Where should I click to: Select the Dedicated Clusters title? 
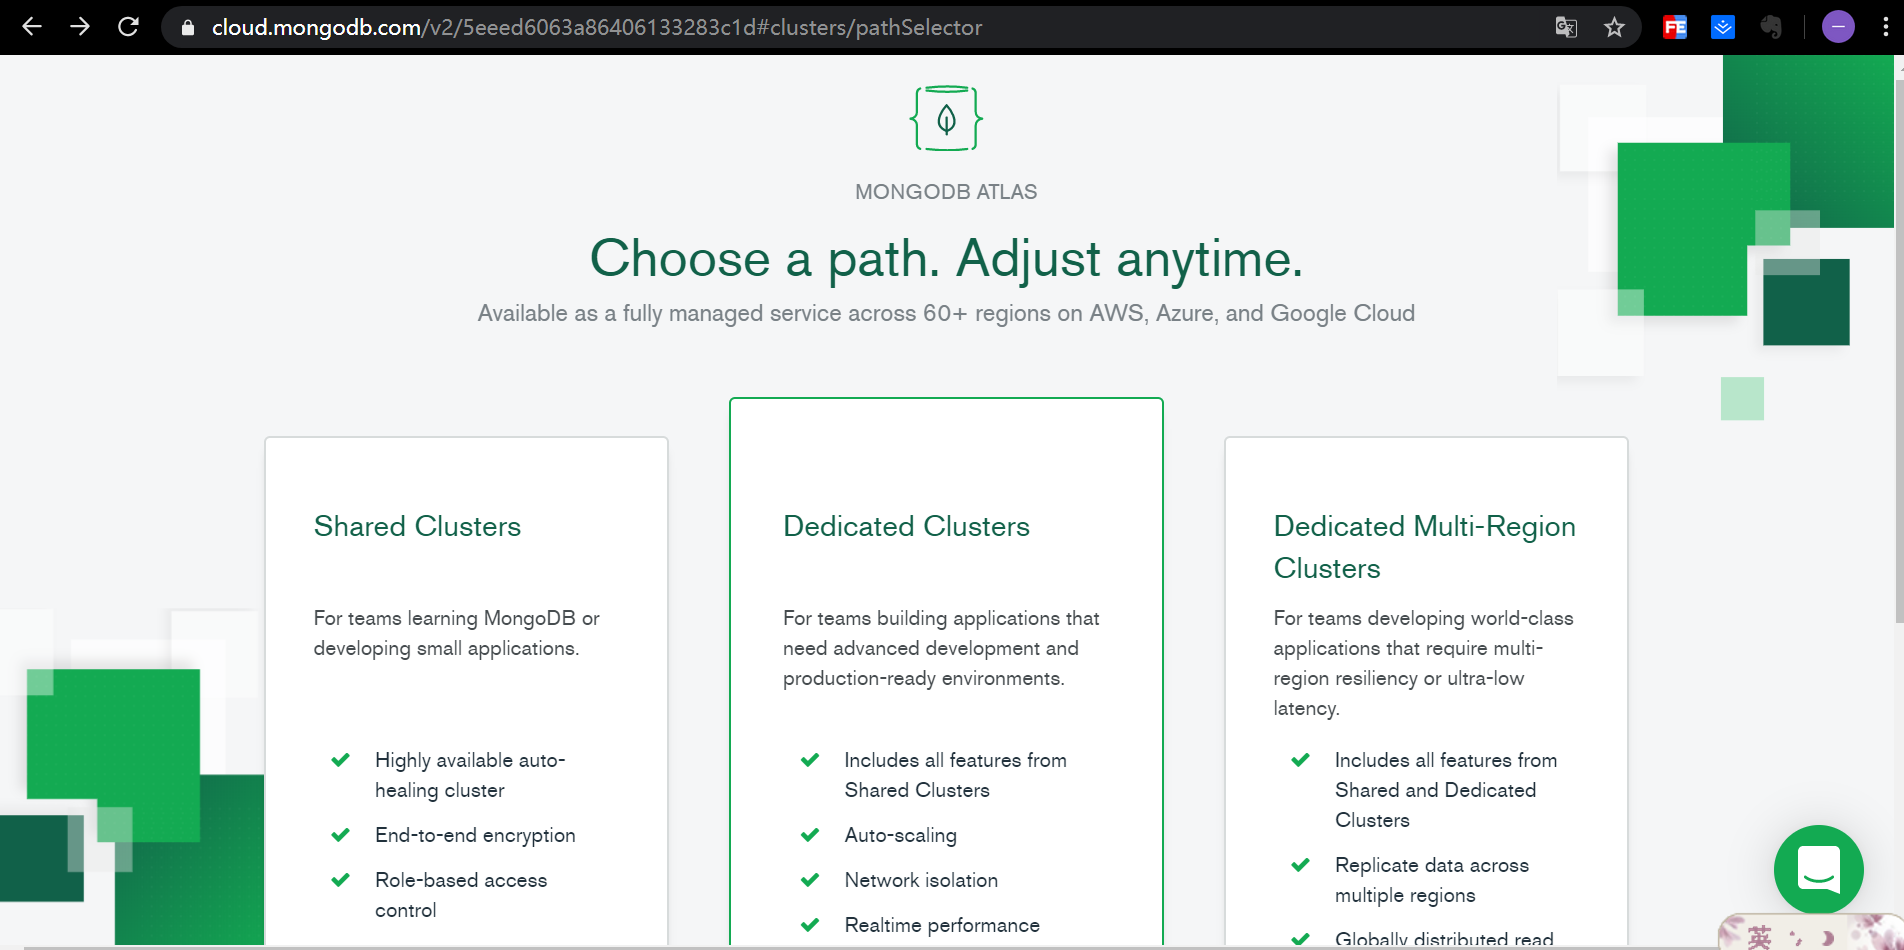pos(906,526)
